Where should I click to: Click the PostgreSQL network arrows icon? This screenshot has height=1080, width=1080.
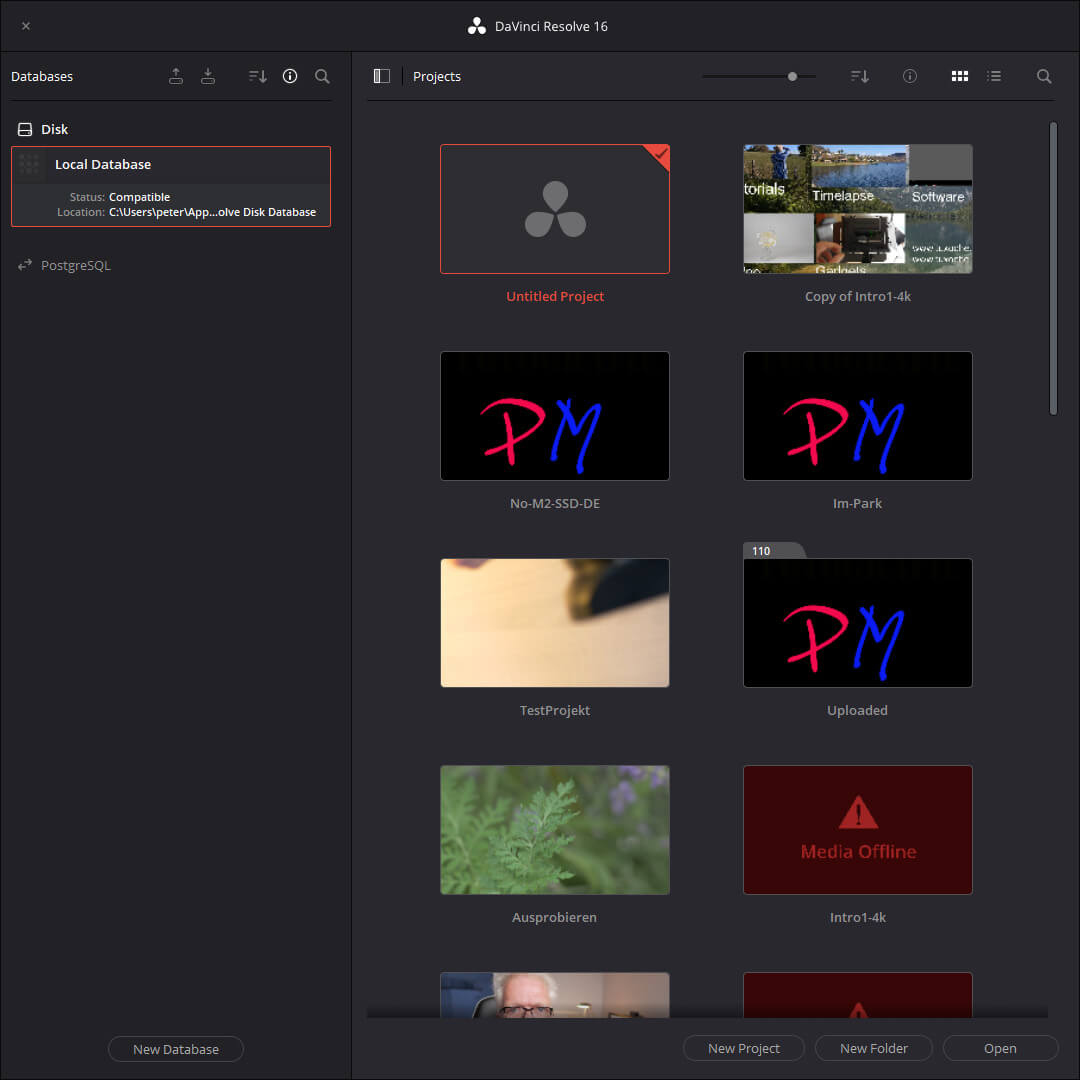point(25,265)
